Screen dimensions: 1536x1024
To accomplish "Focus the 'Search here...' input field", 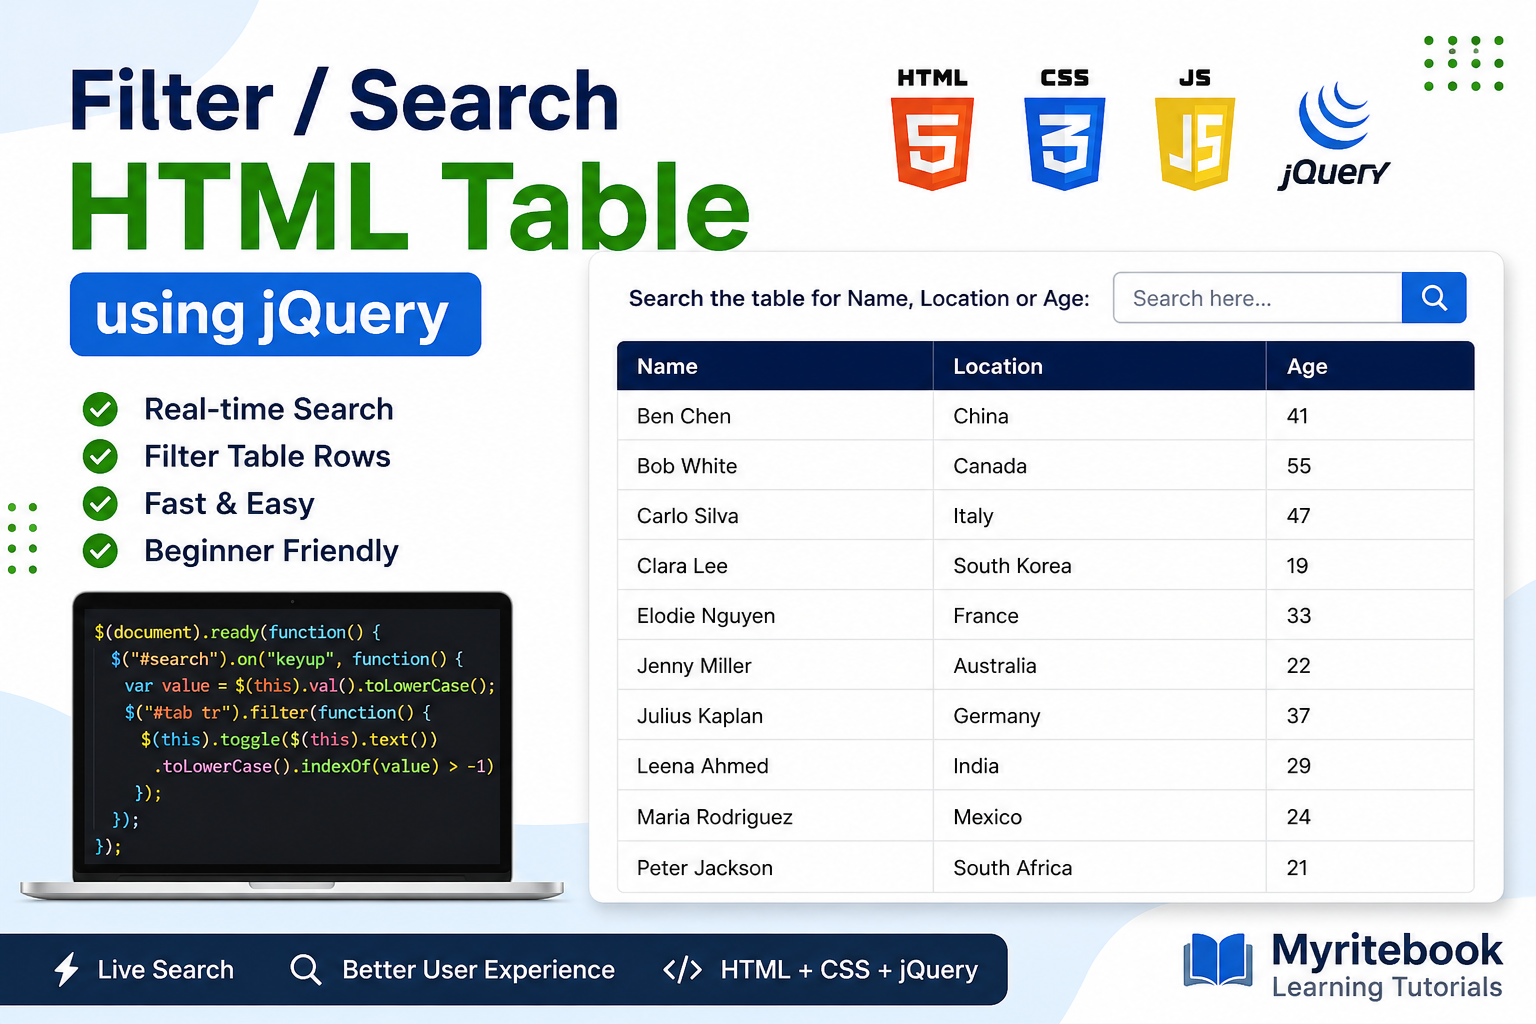I will click(1258, 298).
